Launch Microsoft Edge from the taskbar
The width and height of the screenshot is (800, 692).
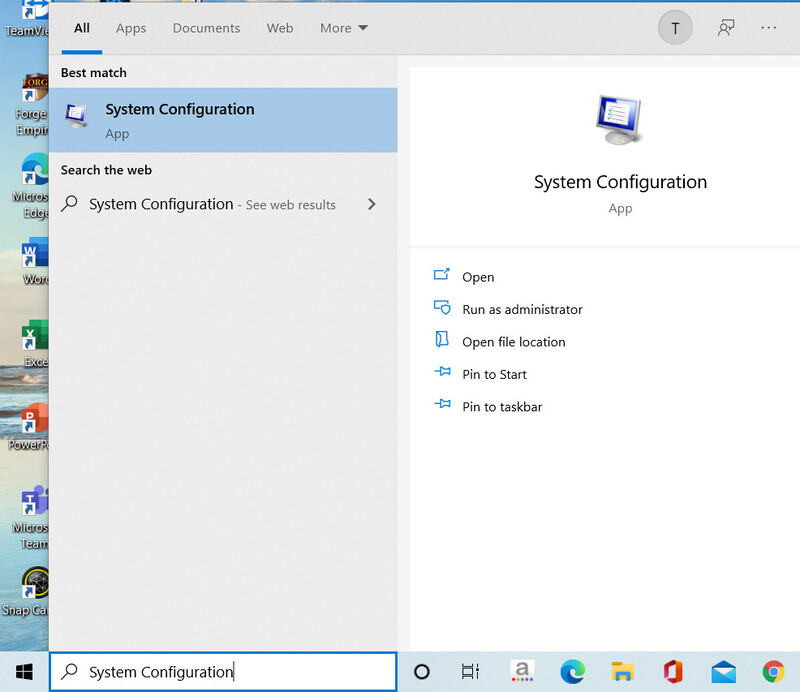(572, 672)
